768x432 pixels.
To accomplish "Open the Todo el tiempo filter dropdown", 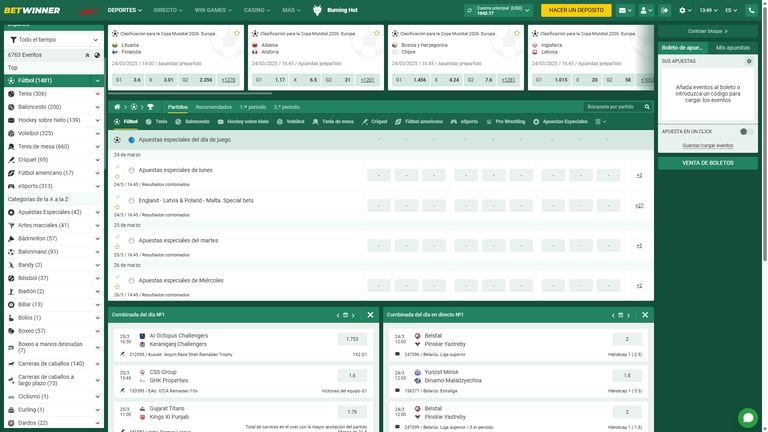I will [54, 40].
